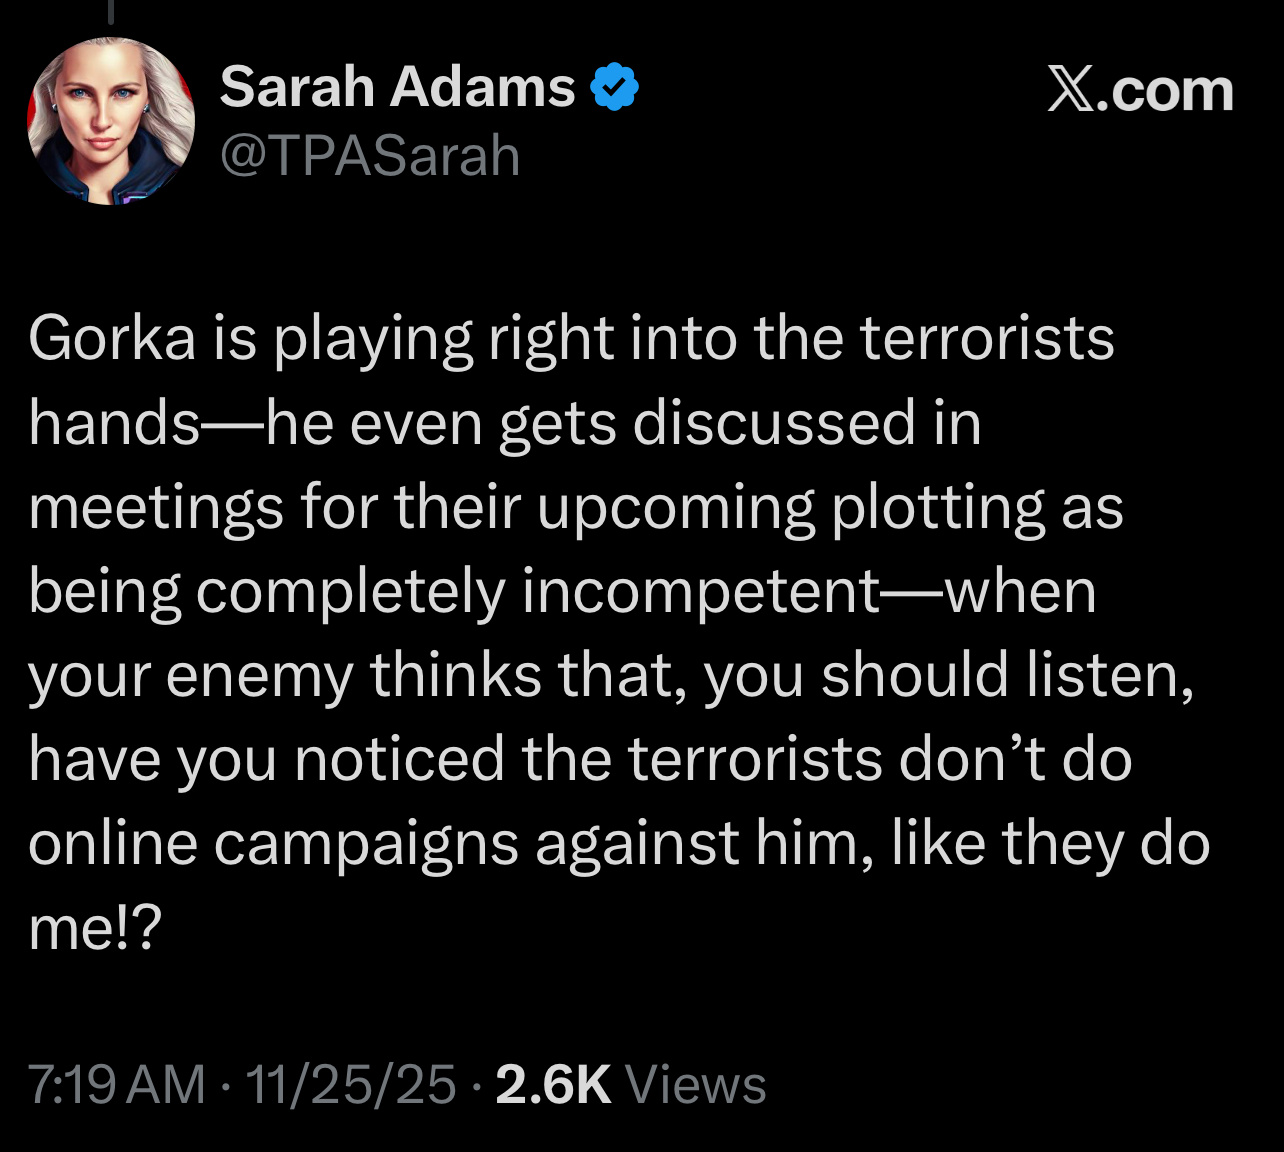Click the word "incompetent" in the post
The width and height of the screenshot is (1284, 1152).
700,591
